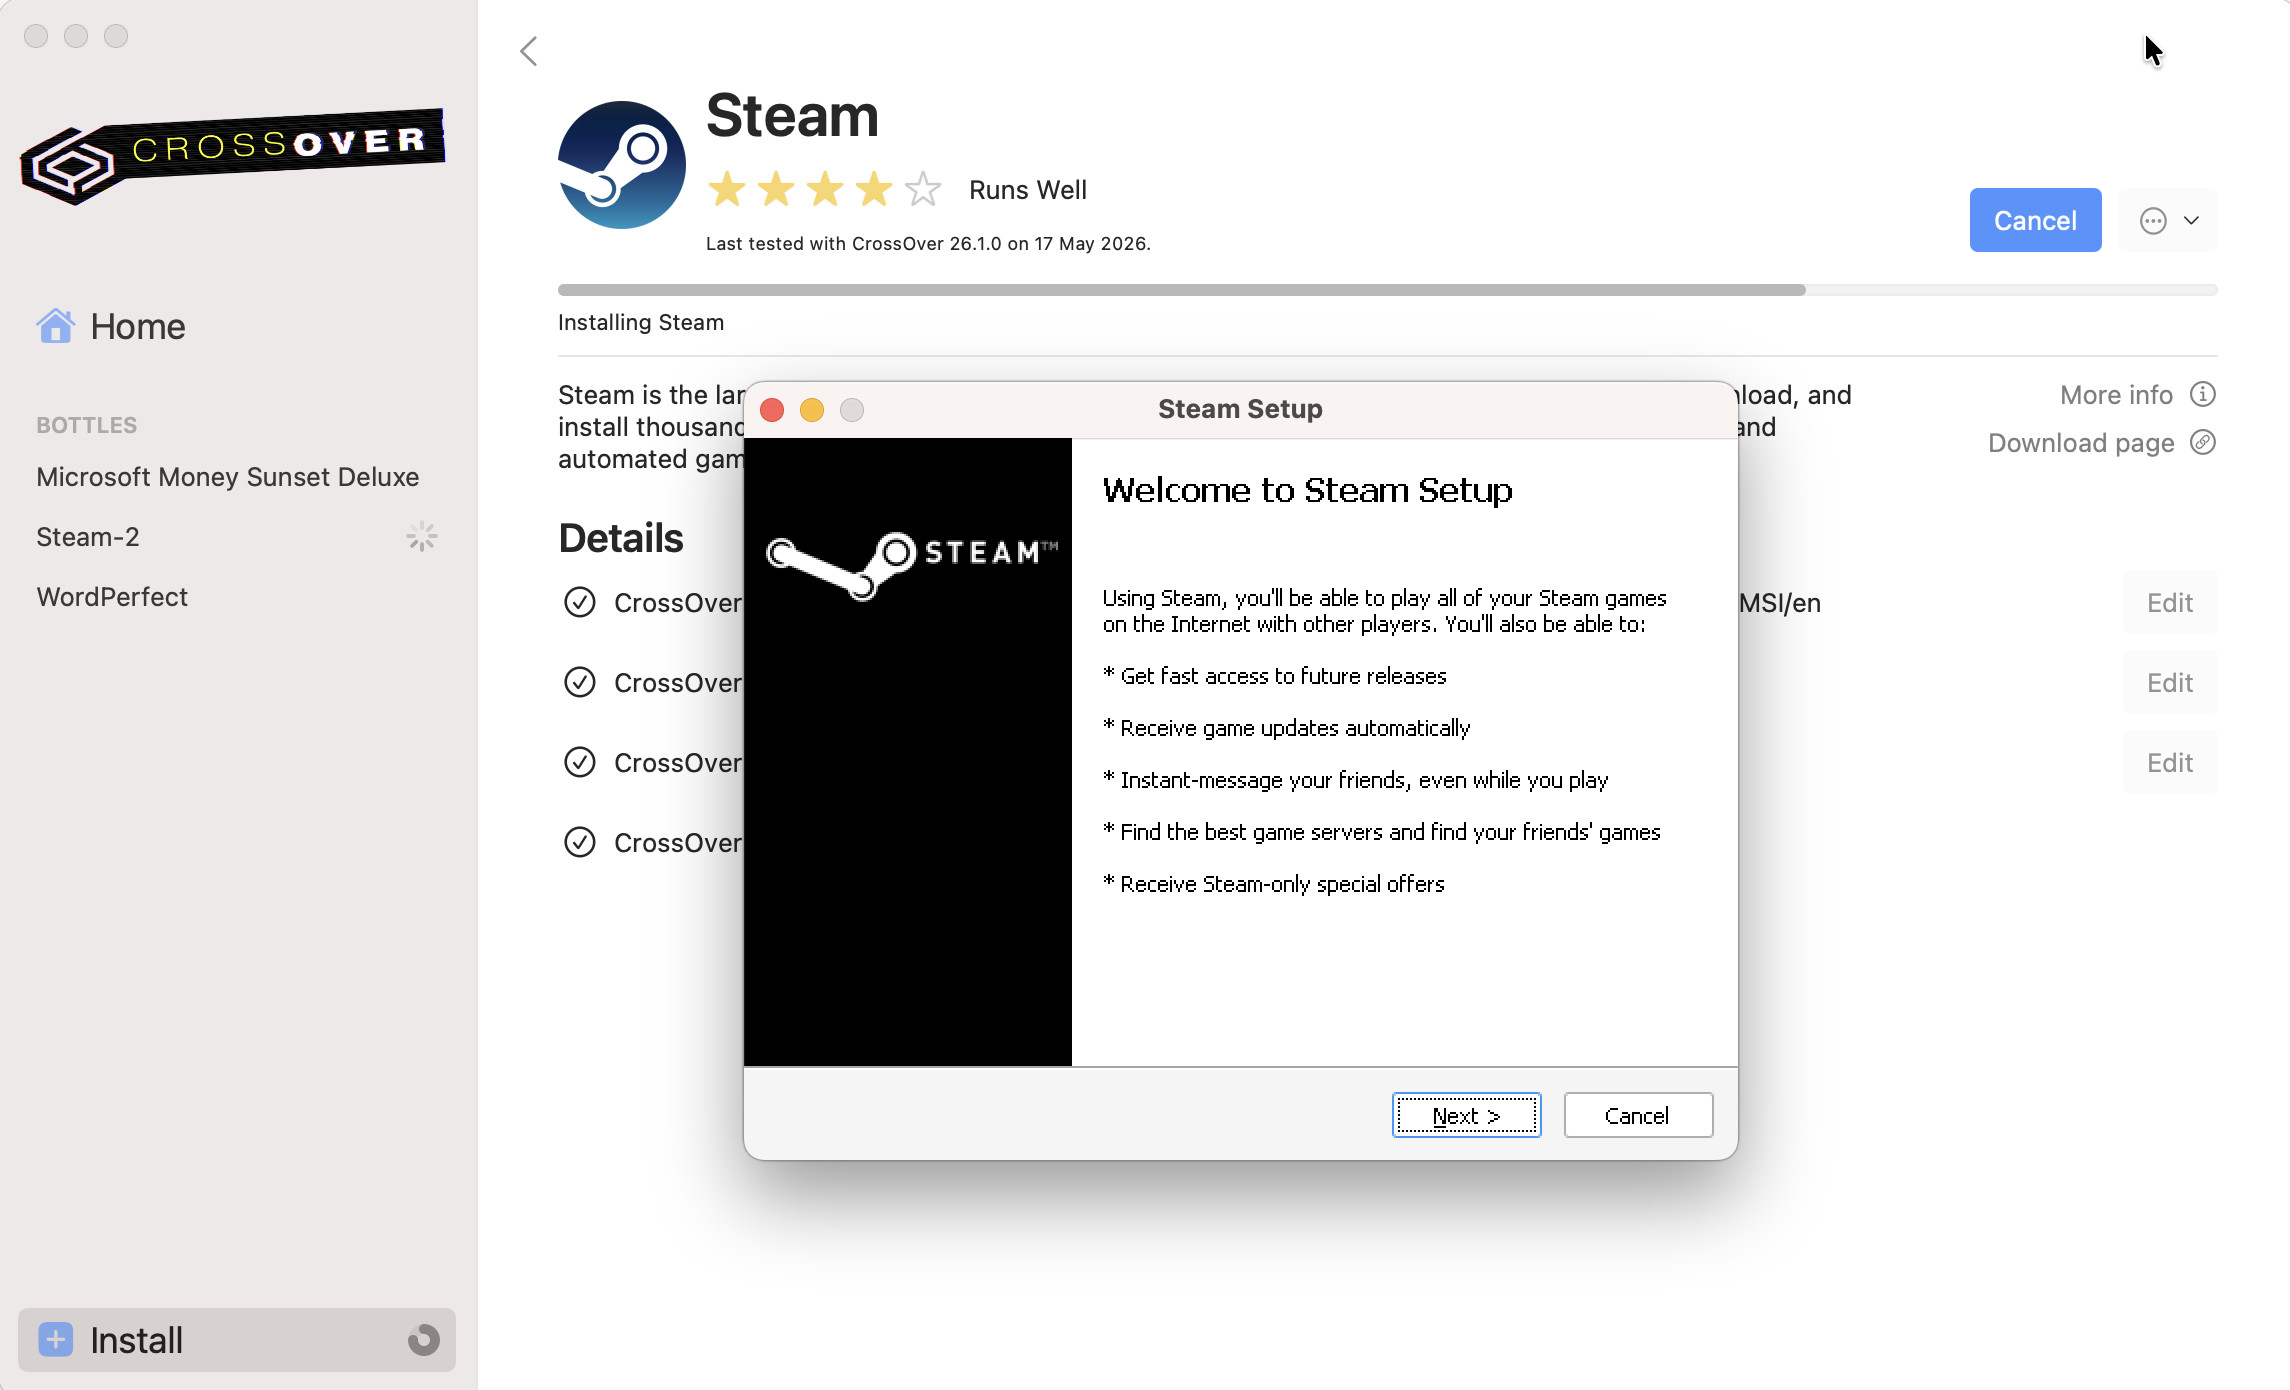Click the first CrossOver checkmark icon

point(580,602)
